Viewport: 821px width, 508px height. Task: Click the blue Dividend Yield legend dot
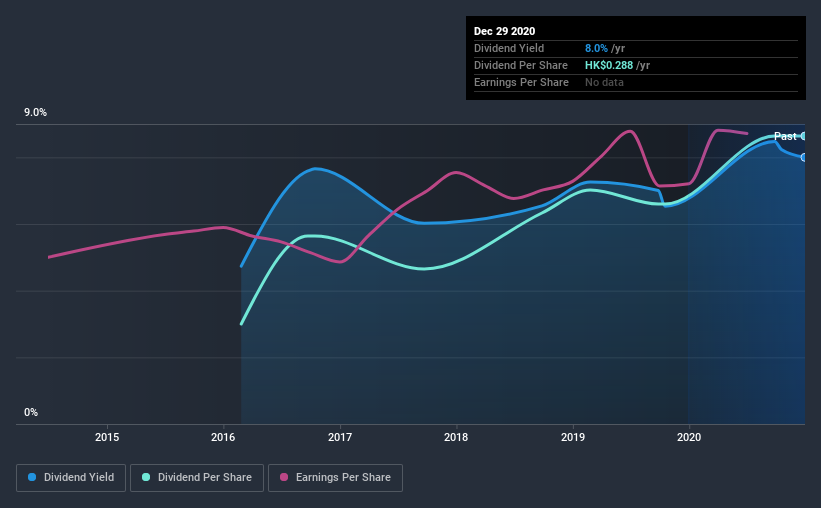tap(32, 477)
